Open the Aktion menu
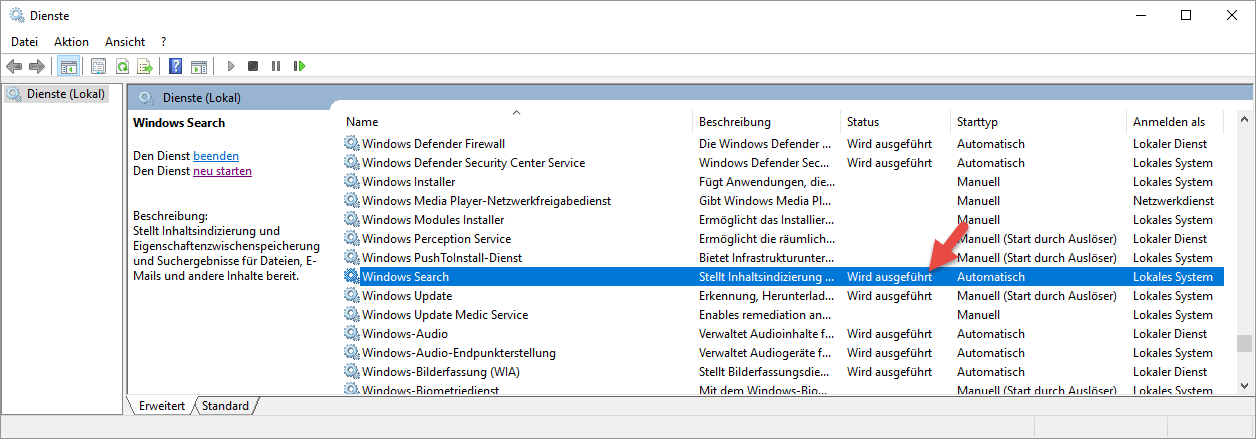 point(71,41)
